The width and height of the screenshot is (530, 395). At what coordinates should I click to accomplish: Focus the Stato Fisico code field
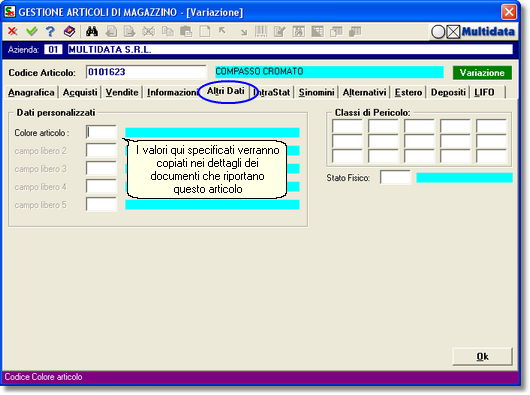[x=395, y=177]
